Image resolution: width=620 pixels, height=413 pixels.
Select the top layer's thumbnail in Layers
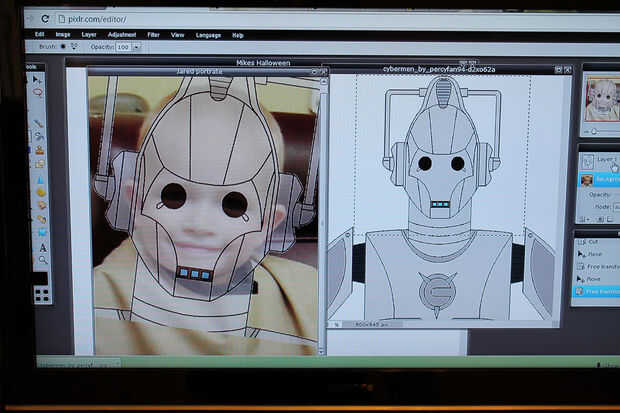click(x=588, y=161)
